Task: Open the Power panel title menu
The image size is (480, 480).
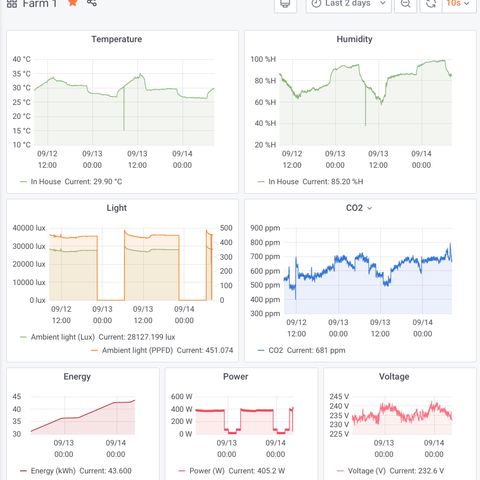Action: tap(236, 376)
